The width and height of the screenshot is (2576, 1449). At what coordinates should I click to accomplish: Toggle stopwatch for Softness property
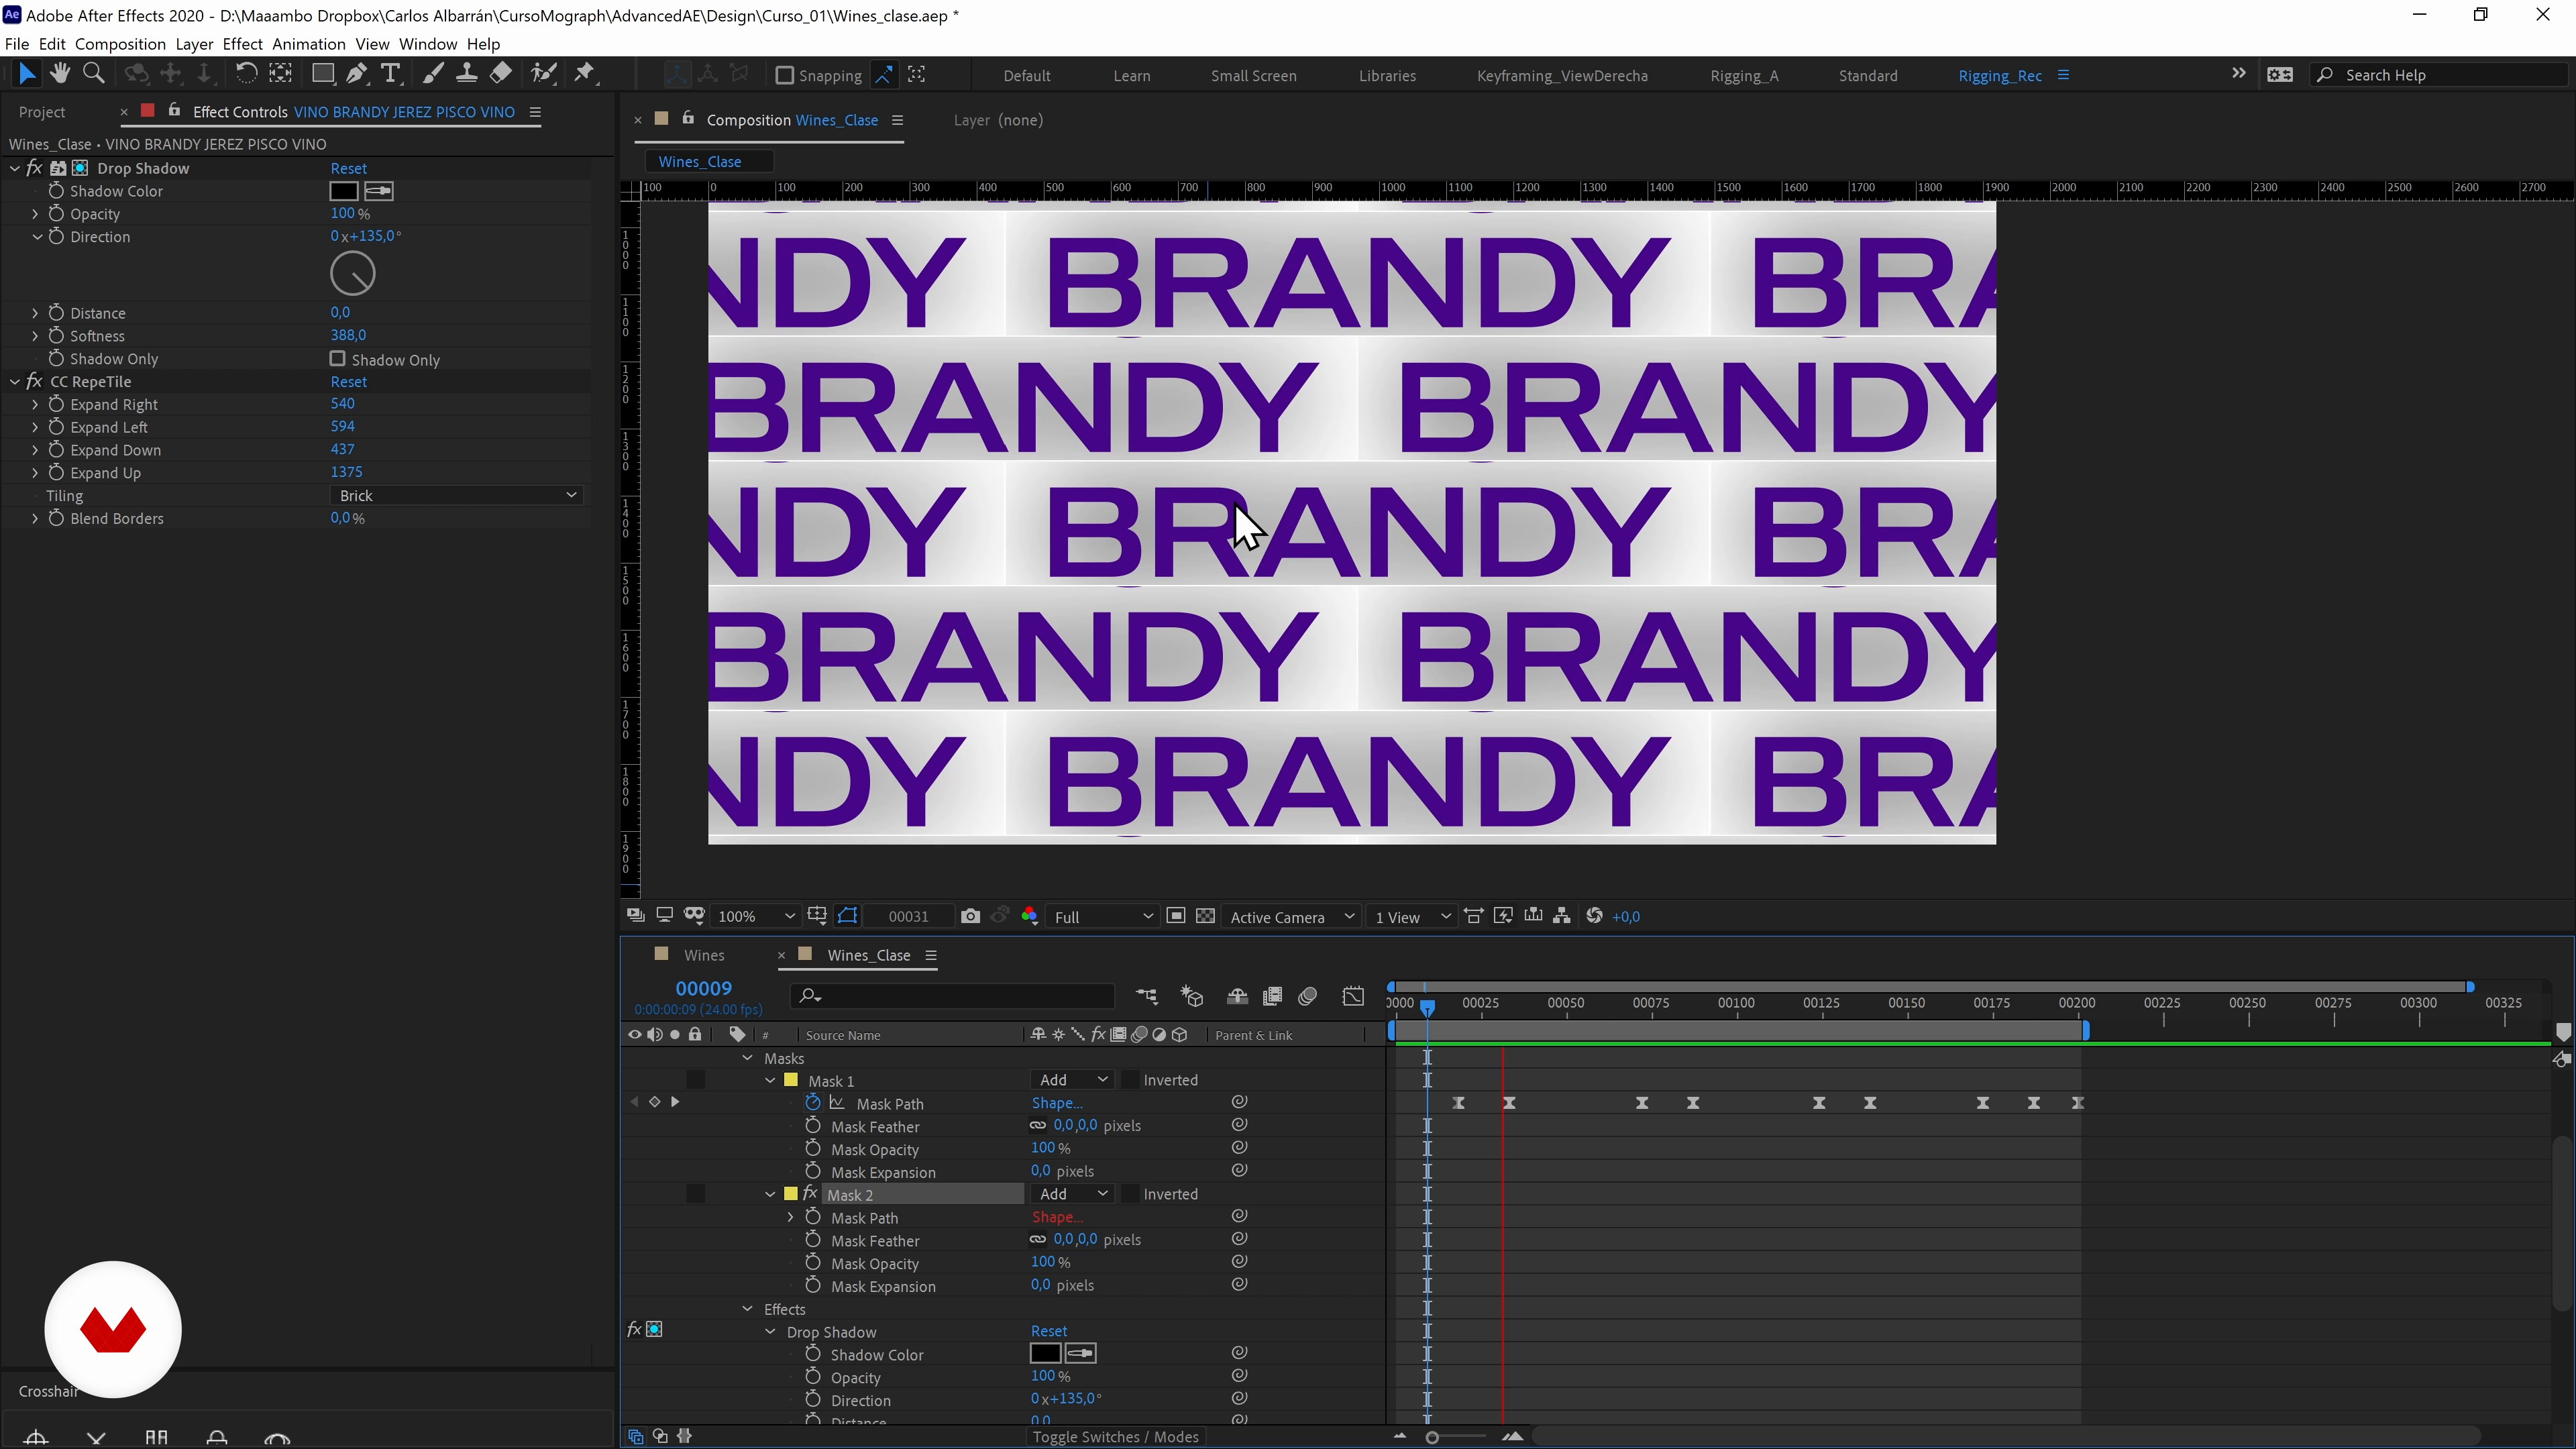pos(57,336)
